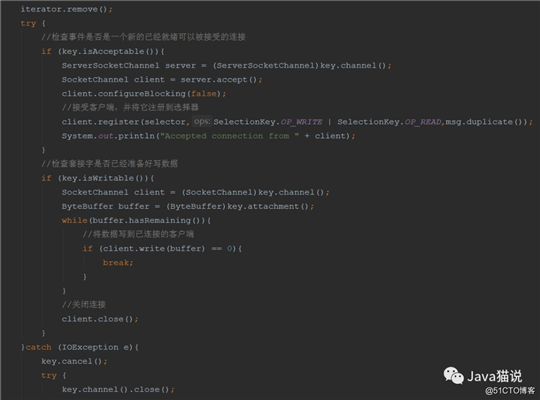The image size is (540, 400).
Task: Click the if (key.isAcceptable()) line
Action: coord(103,51)
